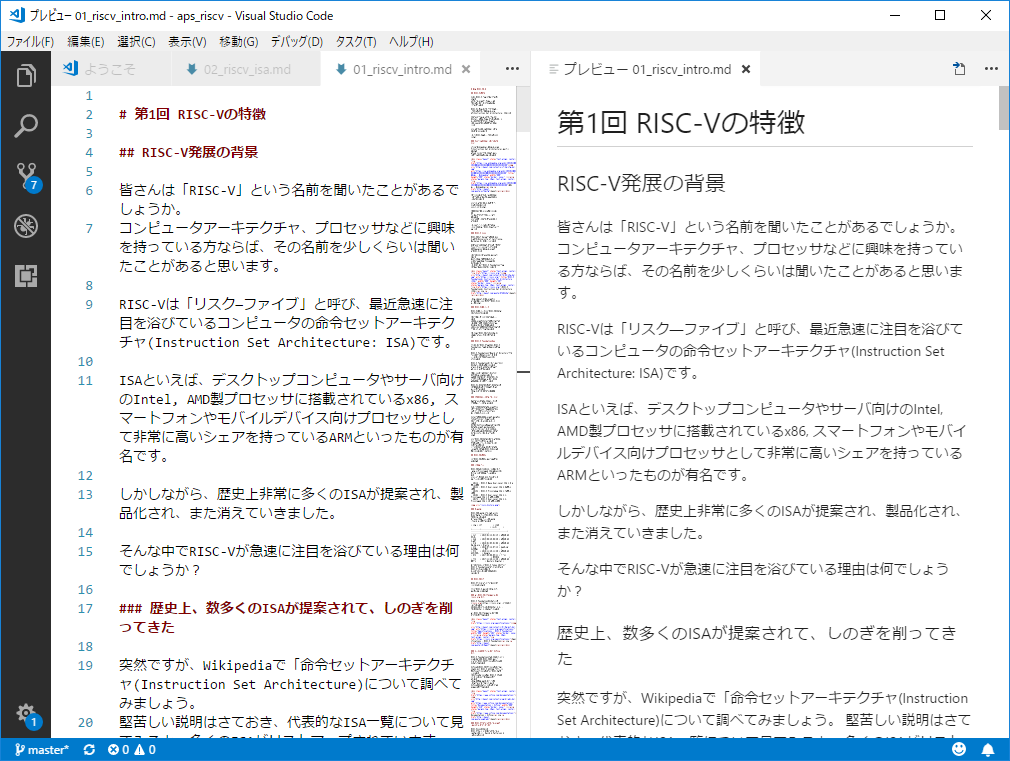
Task: Open more actions menu of editor group
Action: point(512,69)
